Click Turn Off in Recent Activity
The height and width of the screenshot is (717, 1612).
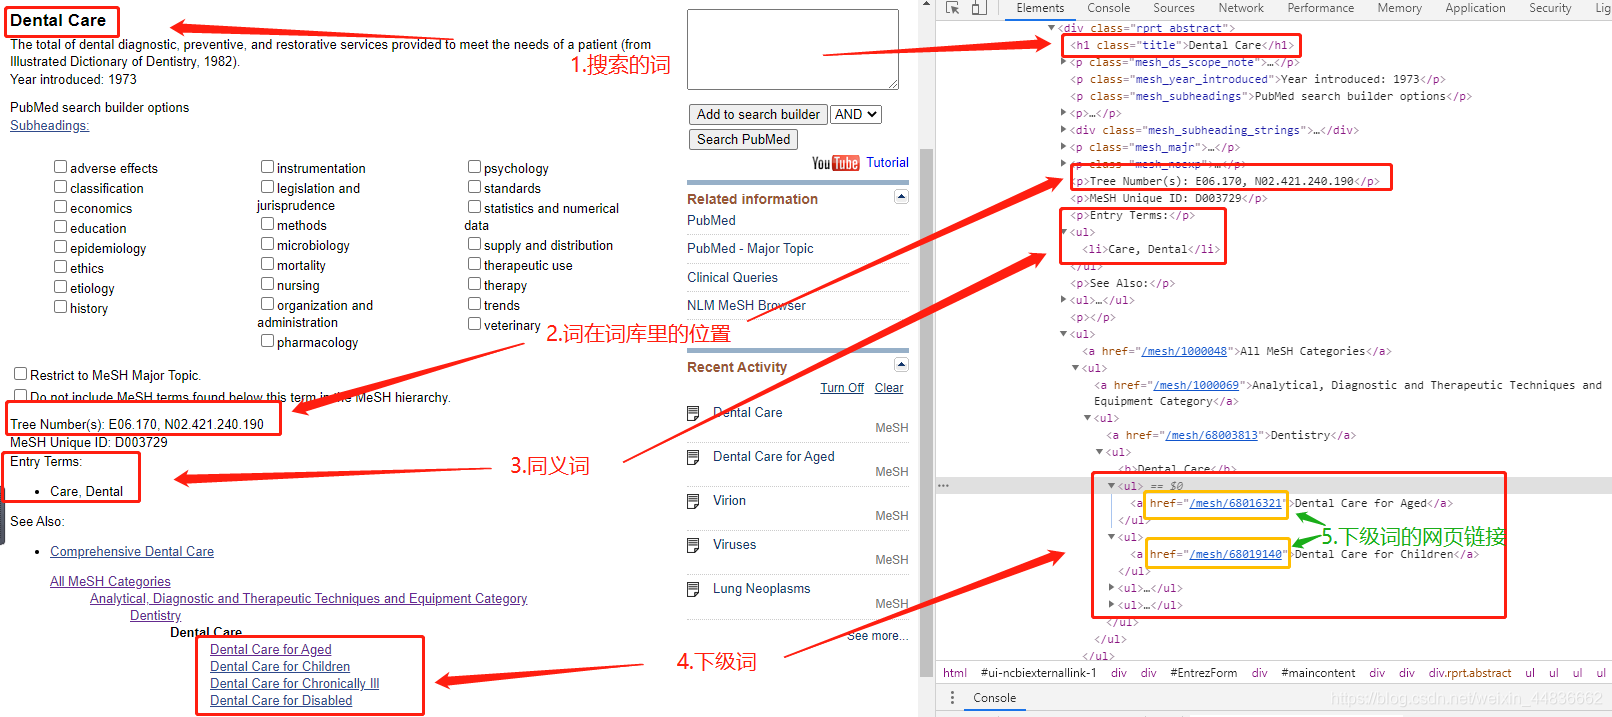[x=842, y=388]
